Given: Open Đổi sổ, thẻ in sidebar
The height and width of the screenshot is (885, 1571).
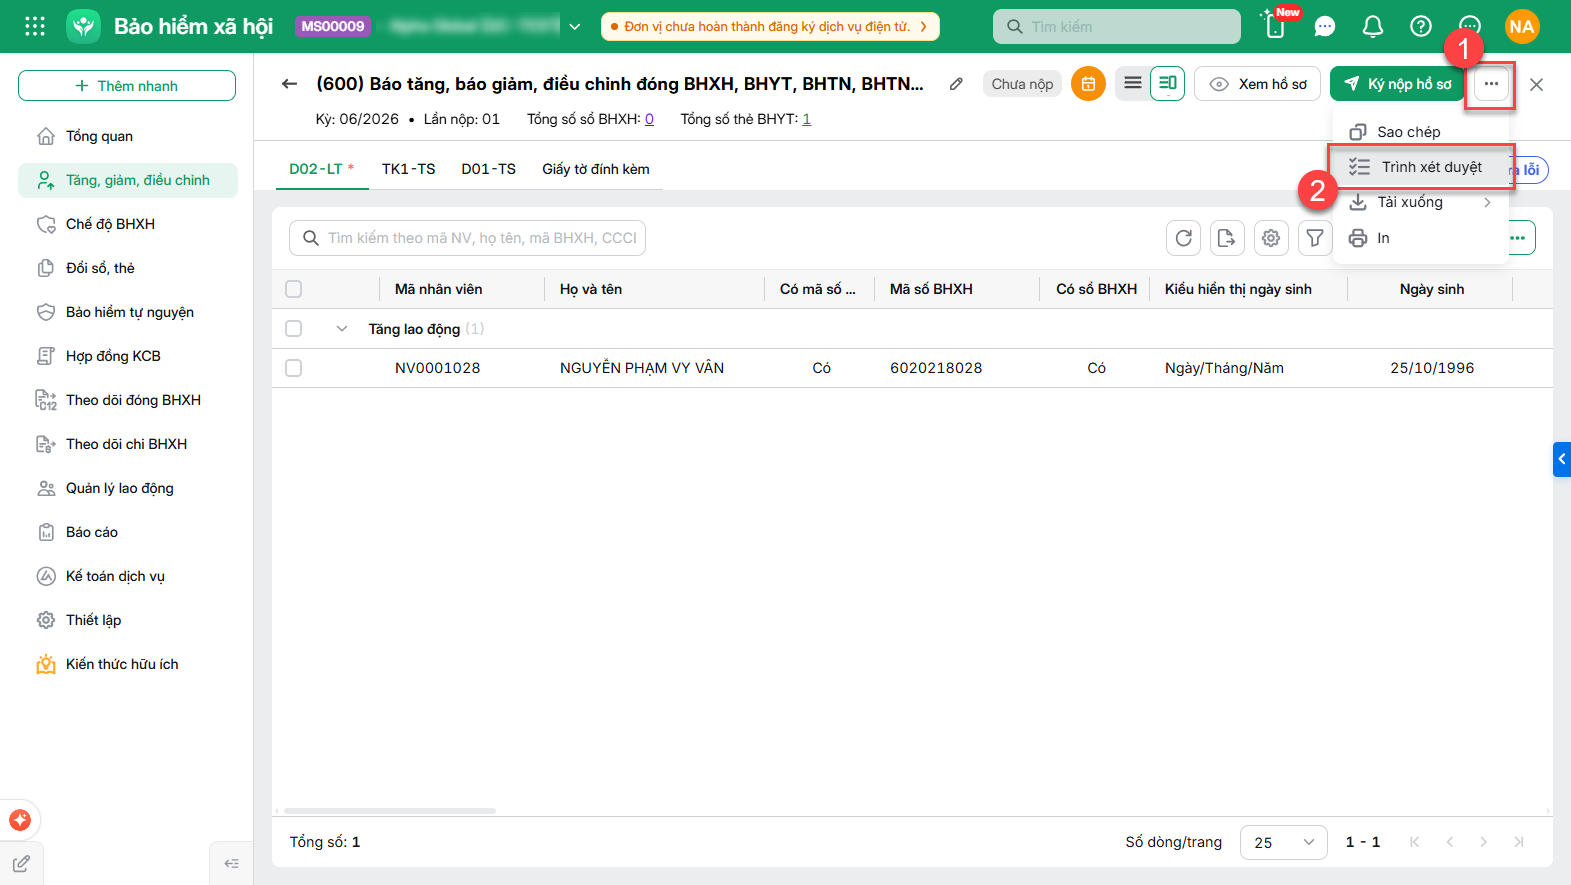Looking at the screenshot, I should tap(128, 268).
